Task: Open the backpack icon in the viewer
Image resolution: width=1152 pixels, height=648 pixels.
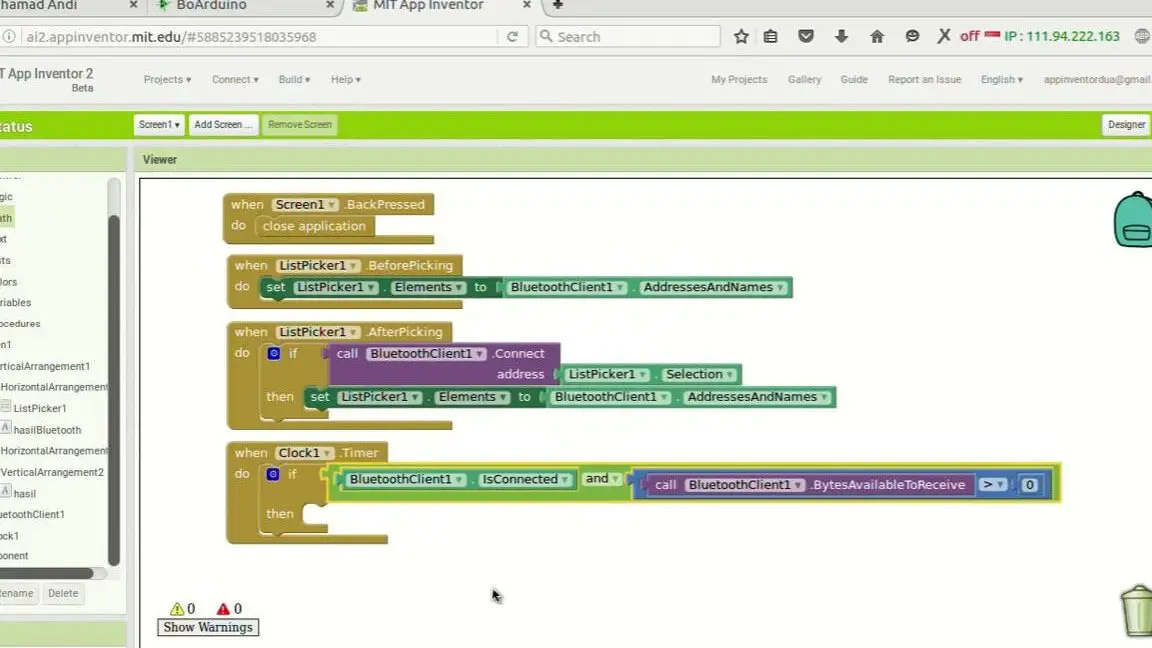Action: pos(1134,219)
